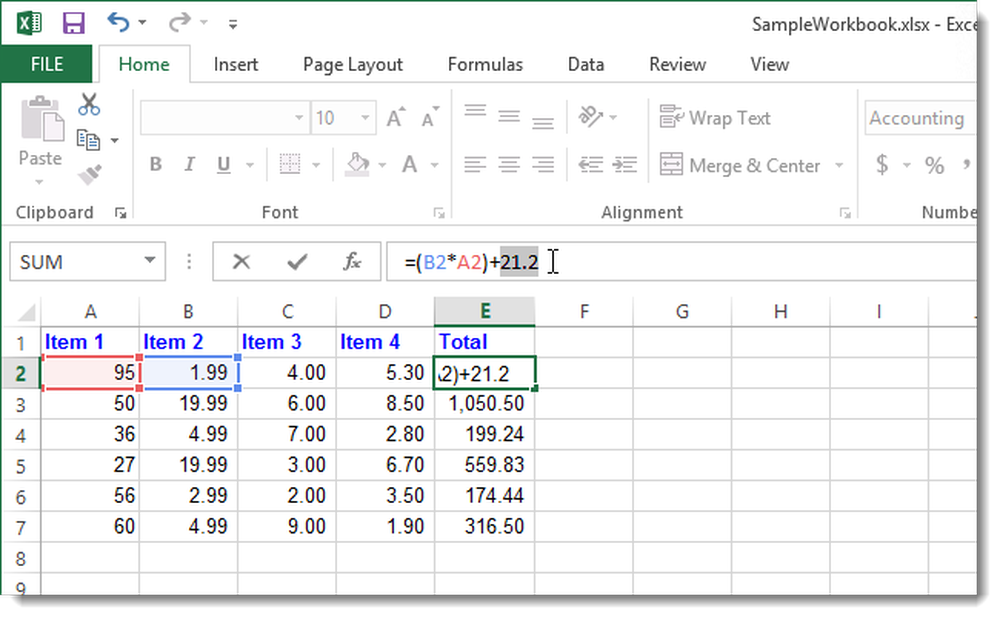The height and width of the screenshot is (618, 1000).
Task: Open the FILE backstage button
Action: [47, 64]
